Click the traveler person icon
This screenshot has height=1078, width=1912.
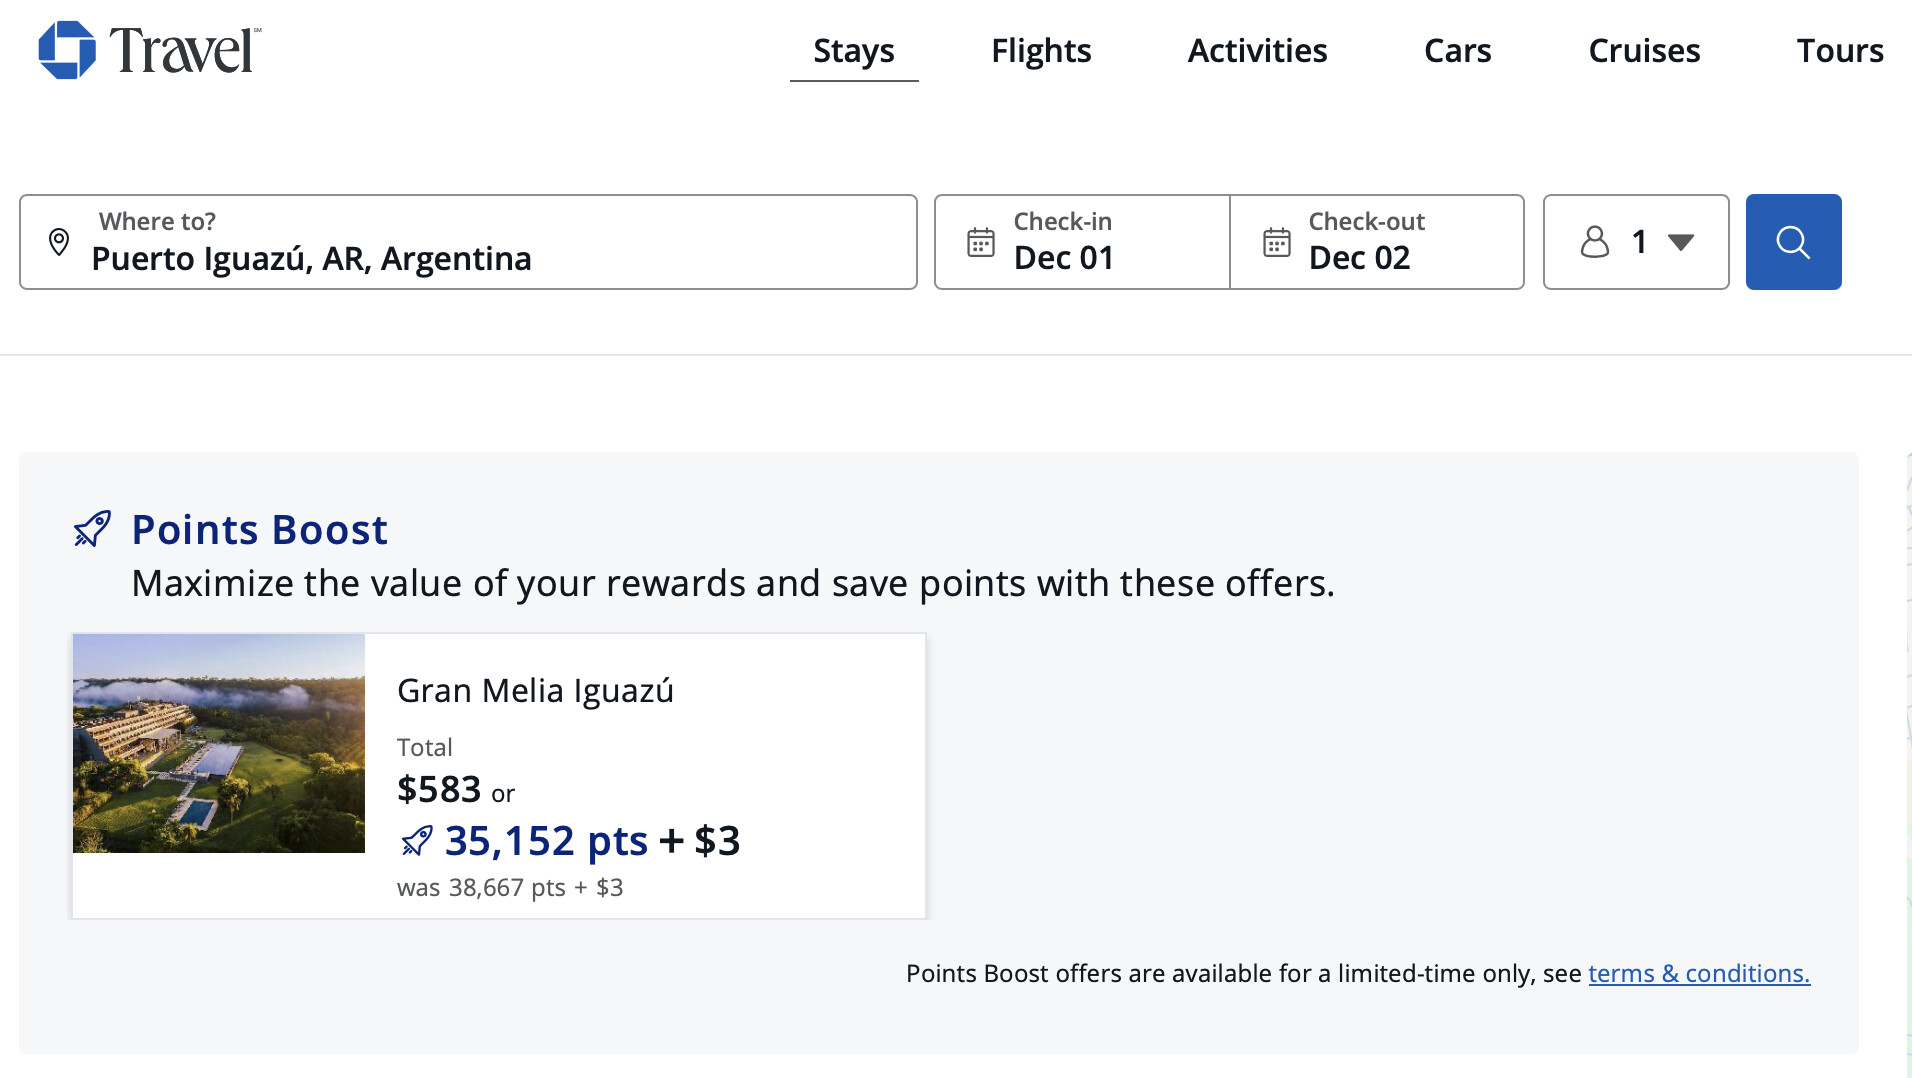1595,242
